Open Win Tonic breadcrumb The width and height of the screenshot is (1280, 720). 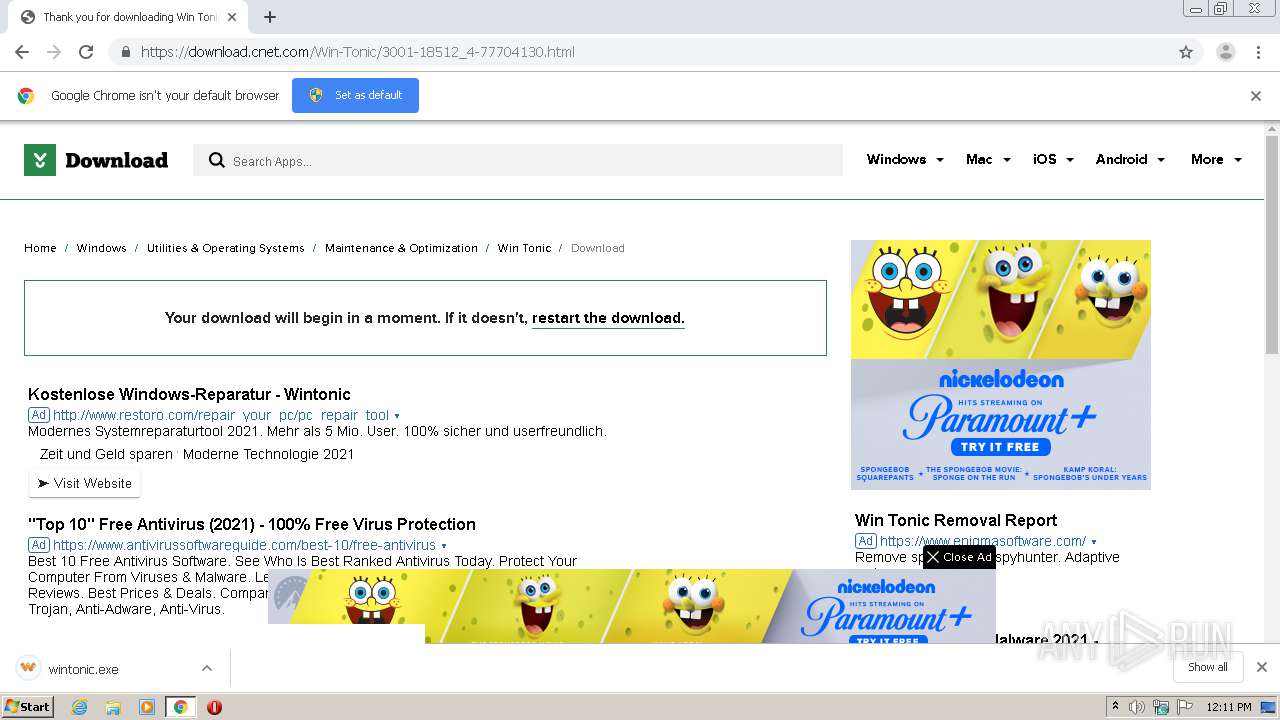(524, 248)
